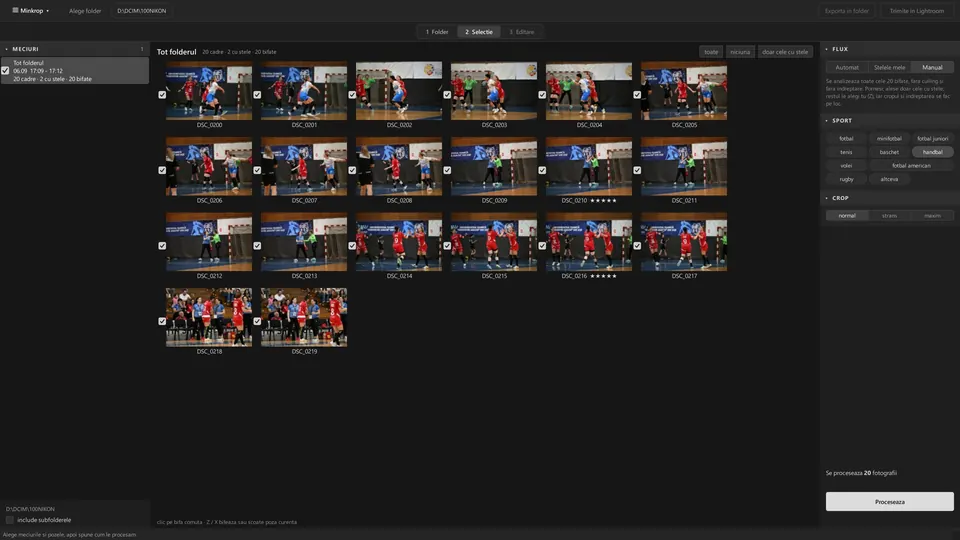The height and width of the screenshot is (540, 960).
Task: Open thumbnail DSC_0219
Action: pos(304,317)
